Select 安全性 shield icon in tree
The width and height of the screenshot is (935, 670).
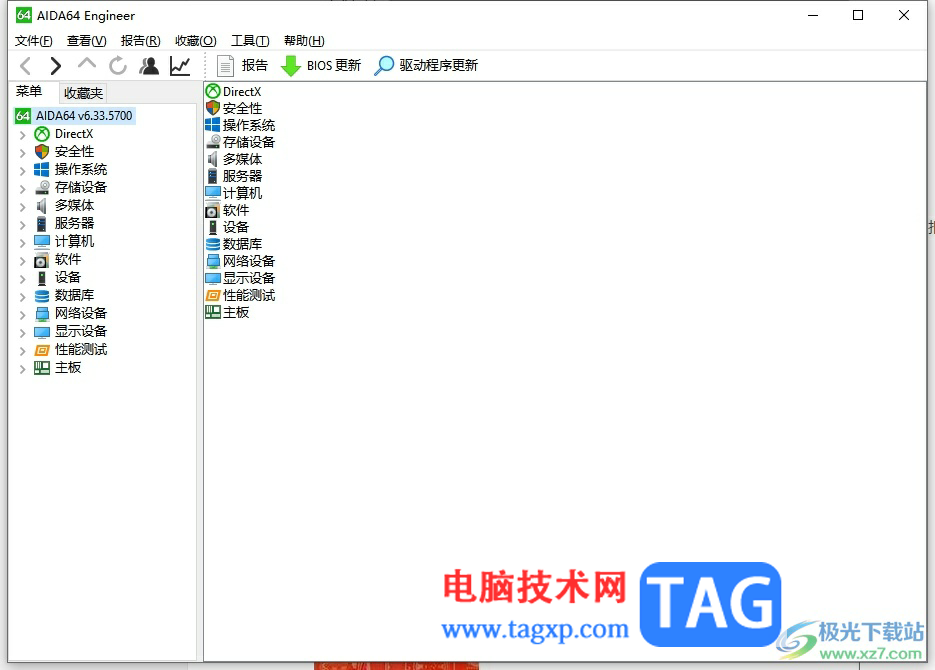click(42, 152)
